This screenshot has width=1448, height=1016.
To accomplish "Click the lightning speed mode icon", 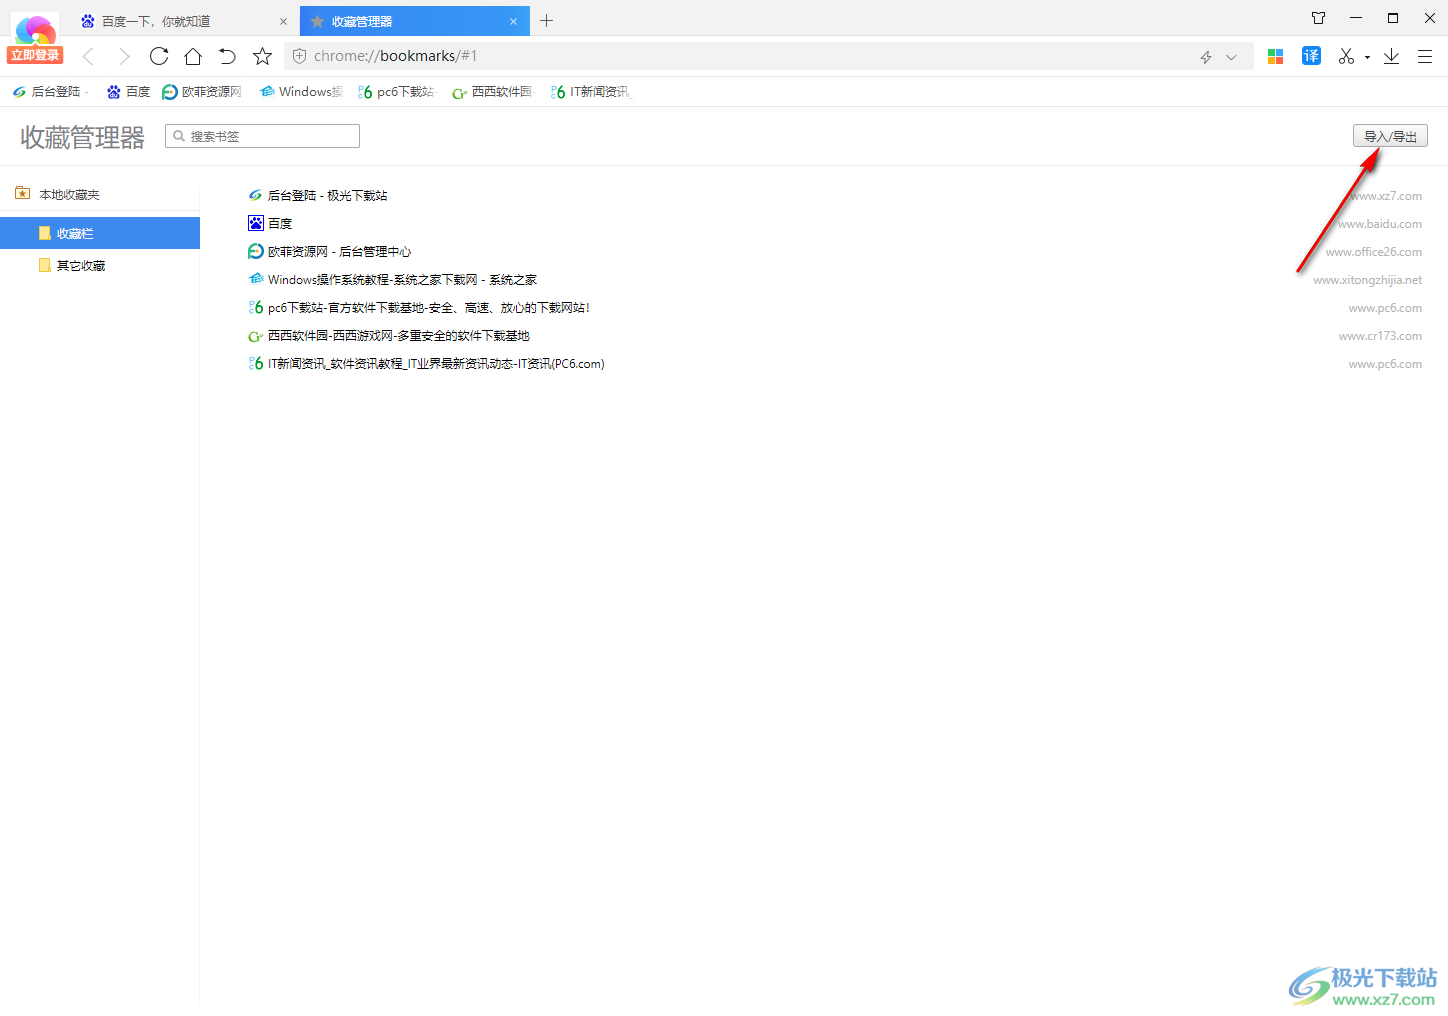I will tap(1206, 57).
